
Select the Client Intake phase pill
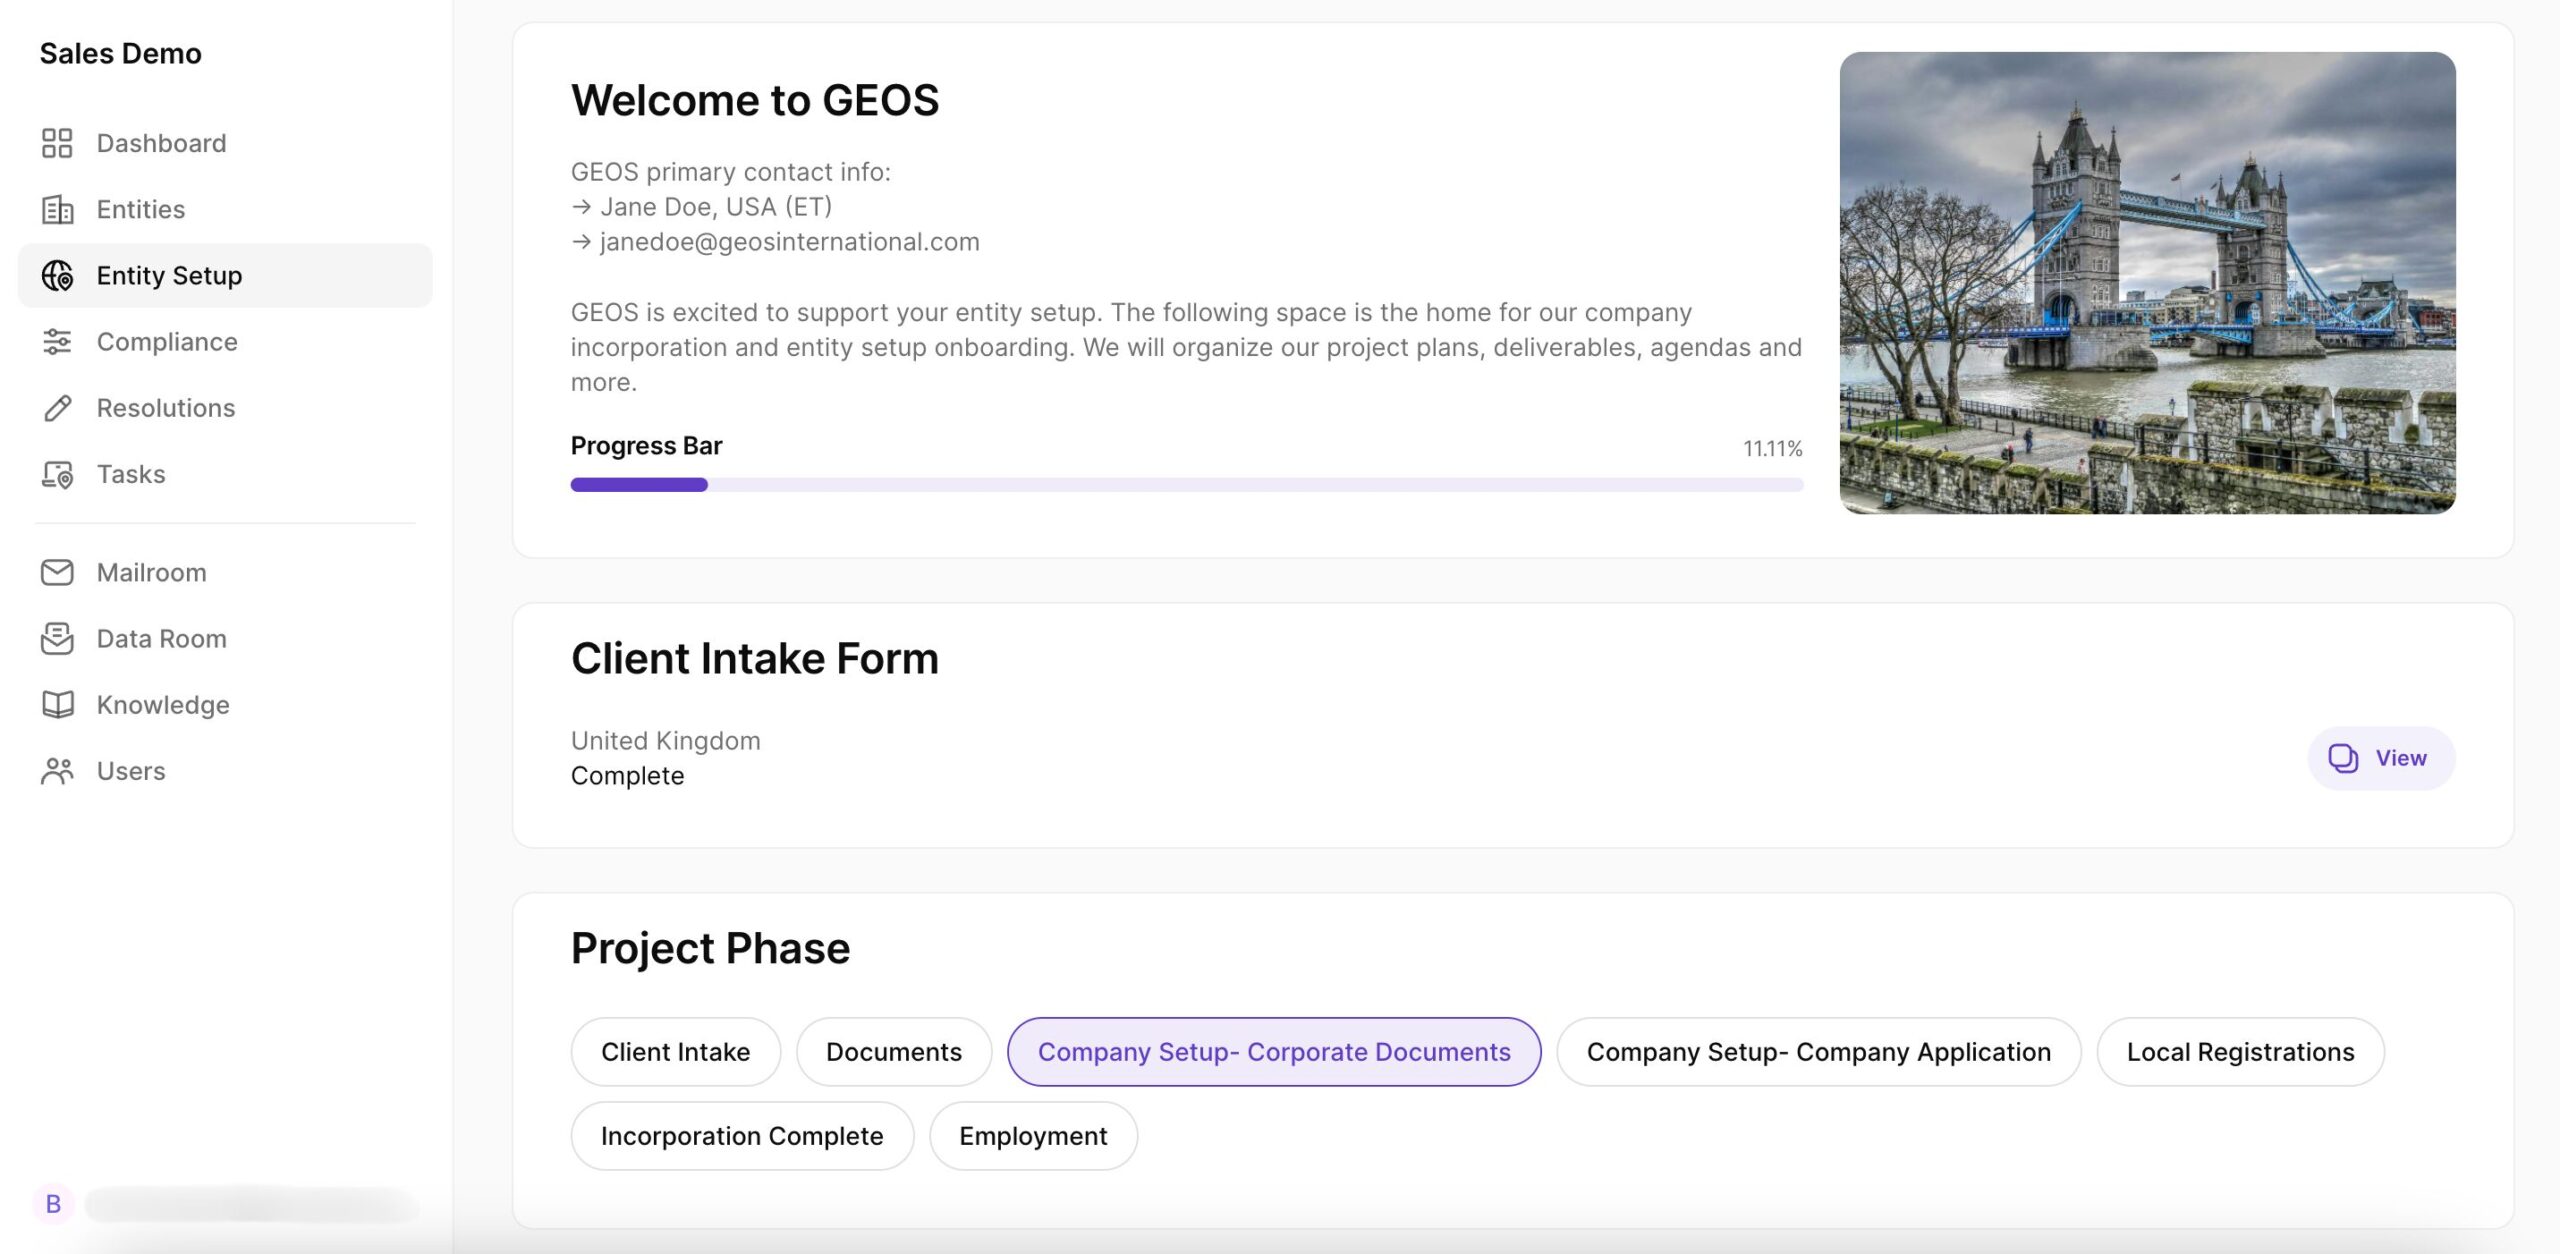[x=674, y=1051]
